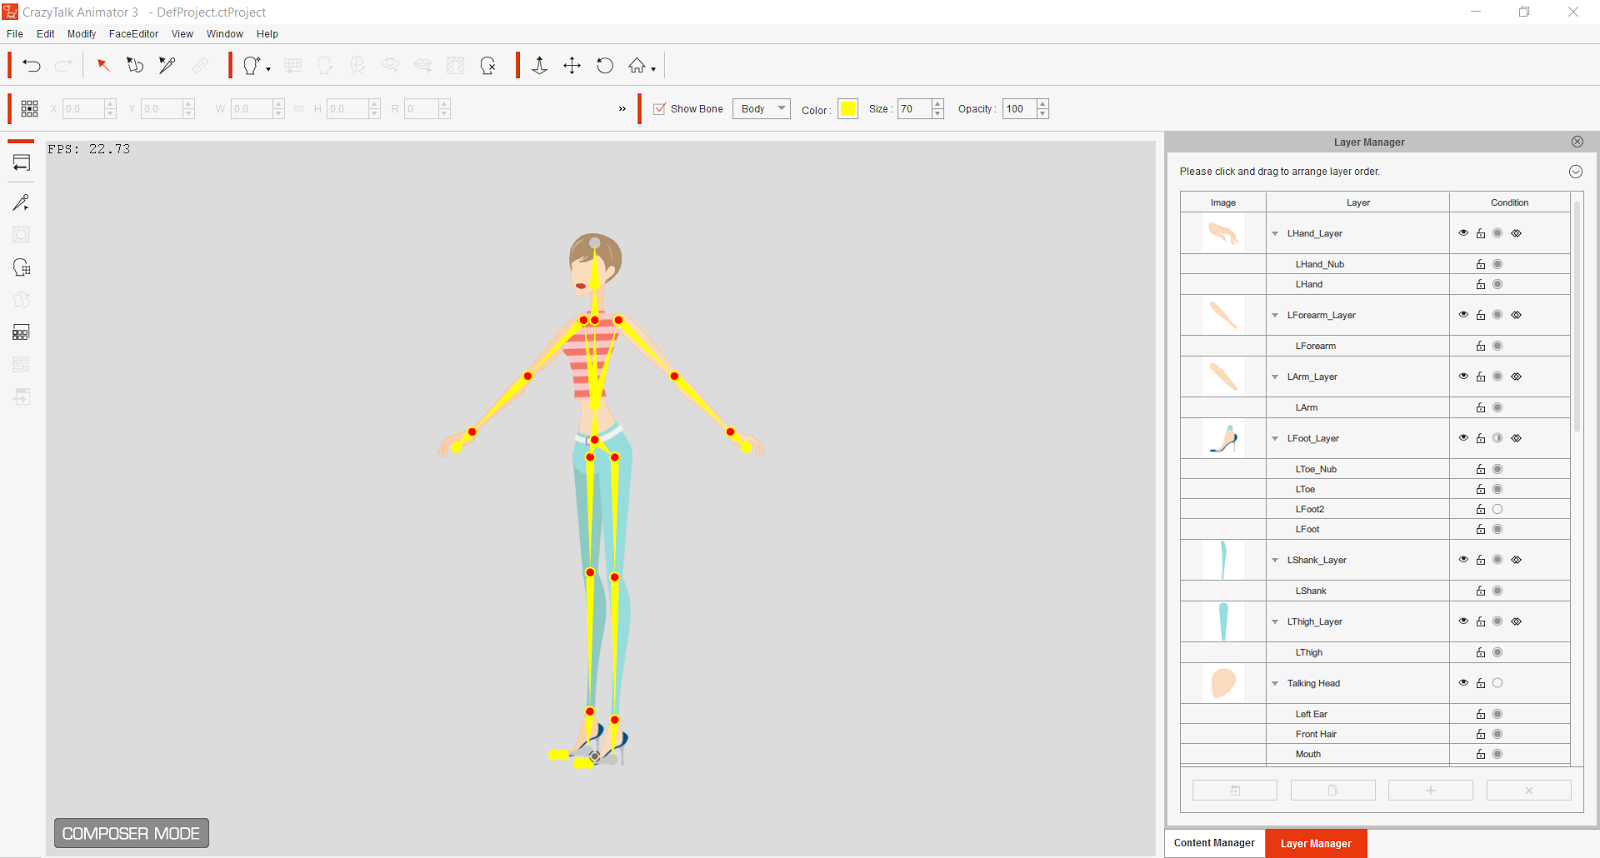Click the Undo arrow in the toolbar

[x=32, y=66]
